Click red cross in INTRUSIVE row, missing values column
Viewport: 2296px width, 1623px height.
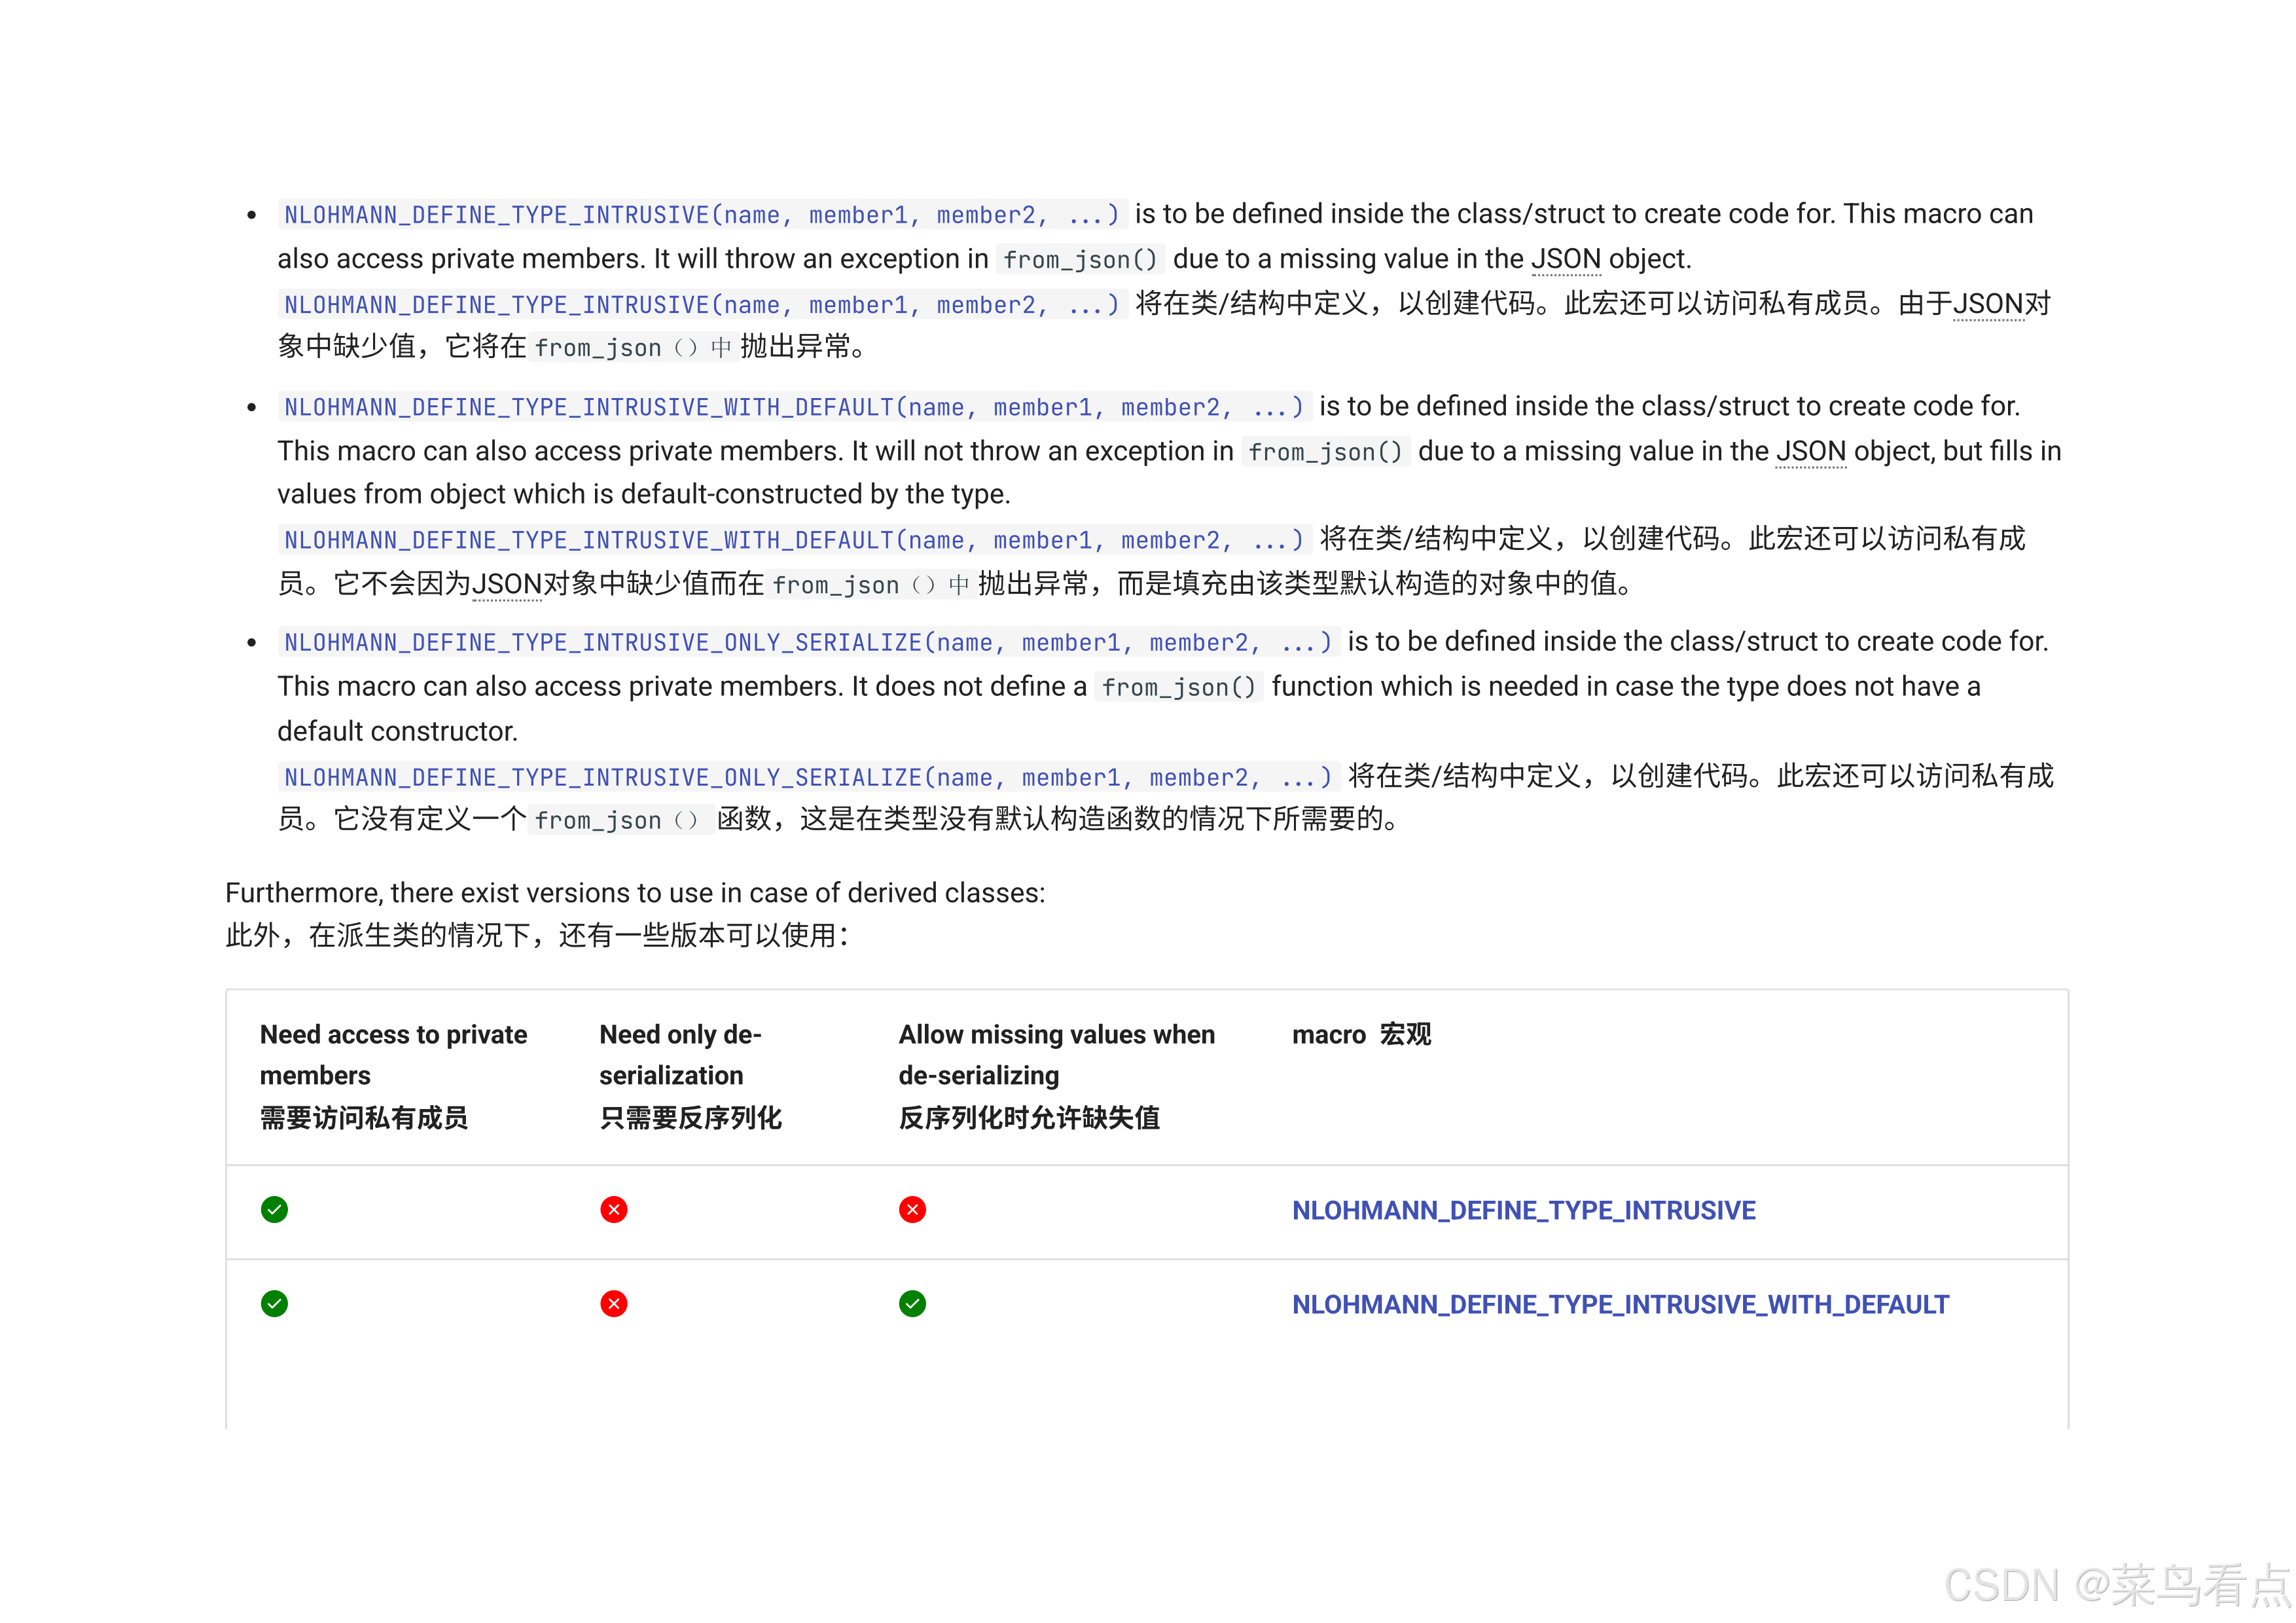pyautogui.click(x=912, y=1210)
